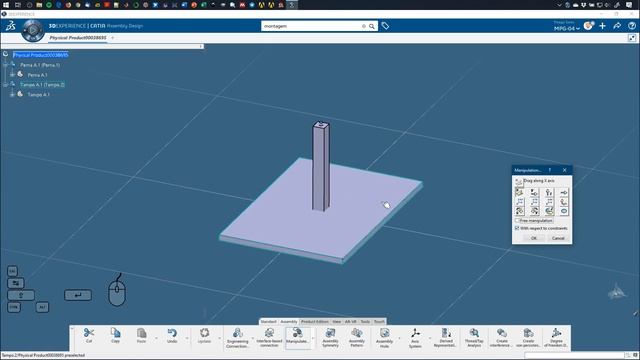
Task: Open the dropdown arrow beside Manipulate
Action: (313, 338)
